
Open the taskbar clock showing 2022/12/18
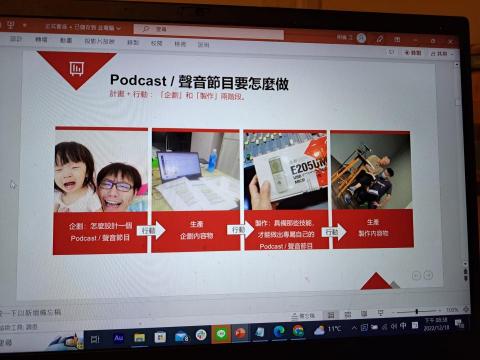436,324
